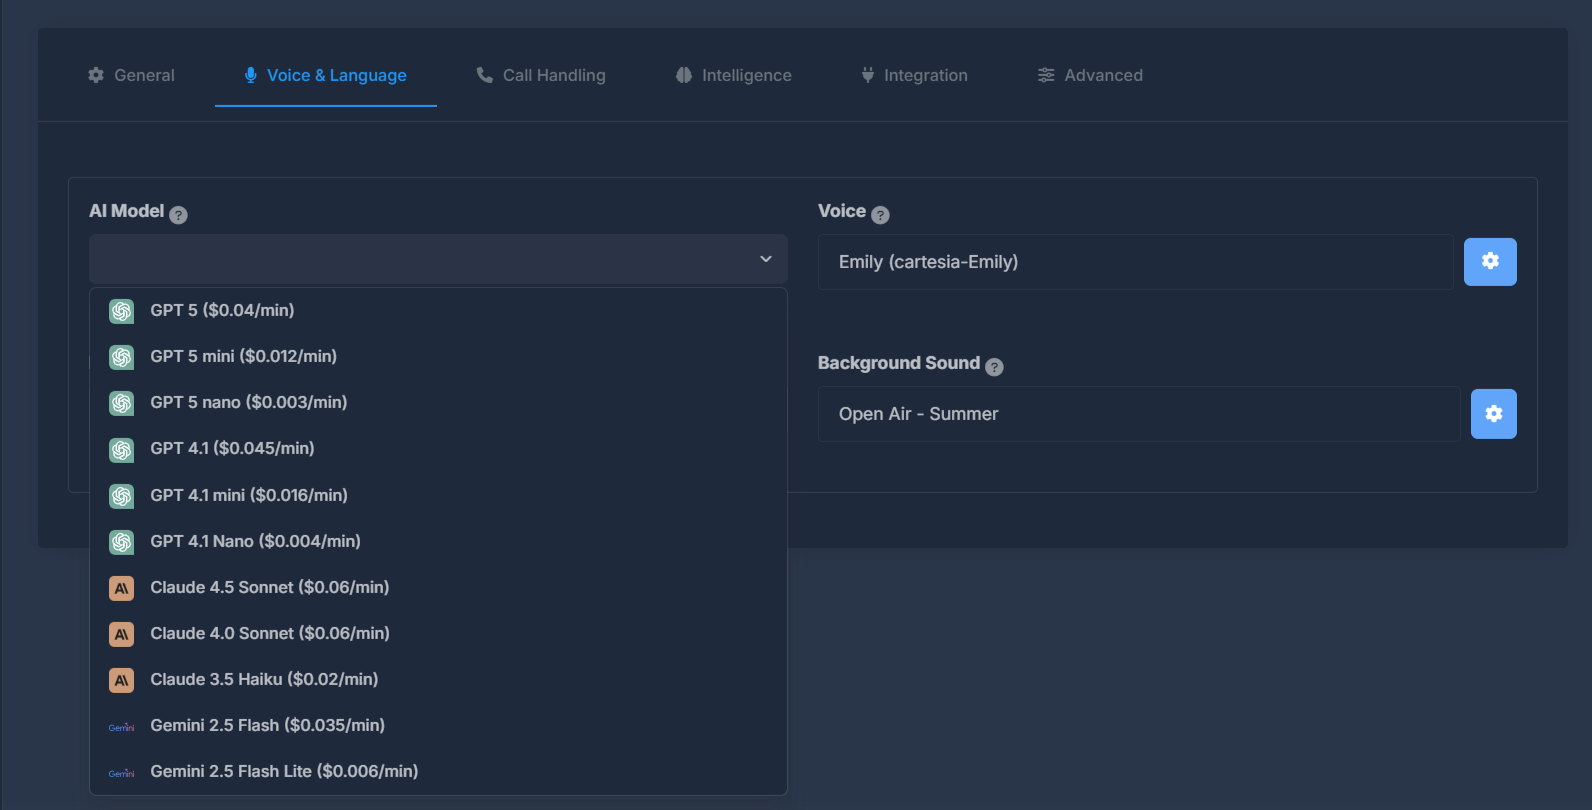Viewport: 1592px width, 810px height.
Task: Click OpenAI logo beside GPT 4.1 Nano
Action: pyautogui.click(x=122, y=542)
